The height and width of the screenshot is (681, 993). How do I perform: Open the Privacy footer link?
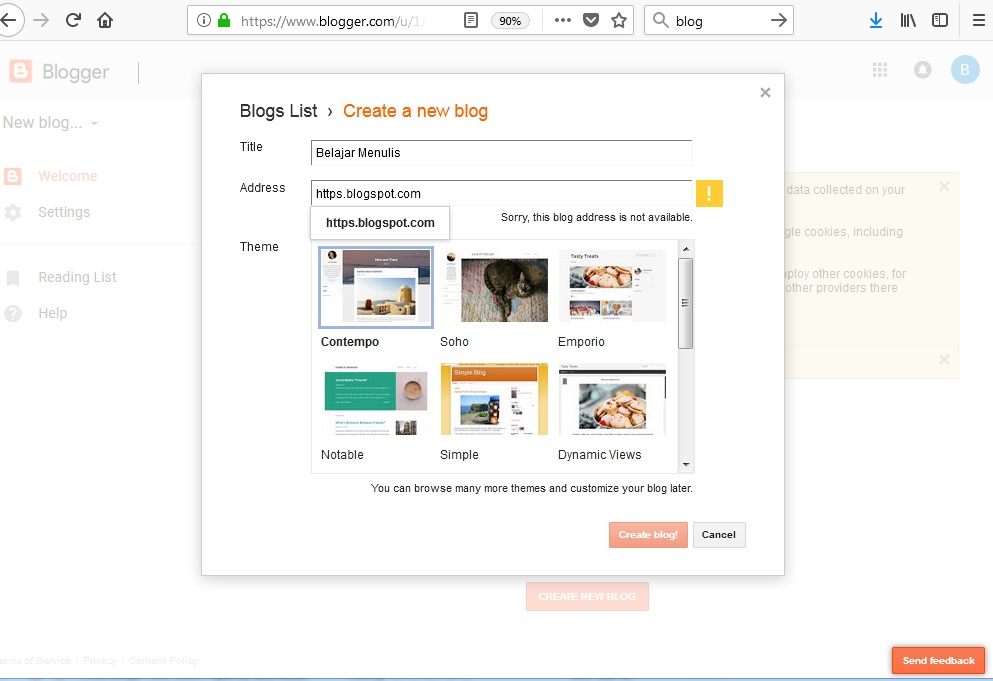coord(100,661)
